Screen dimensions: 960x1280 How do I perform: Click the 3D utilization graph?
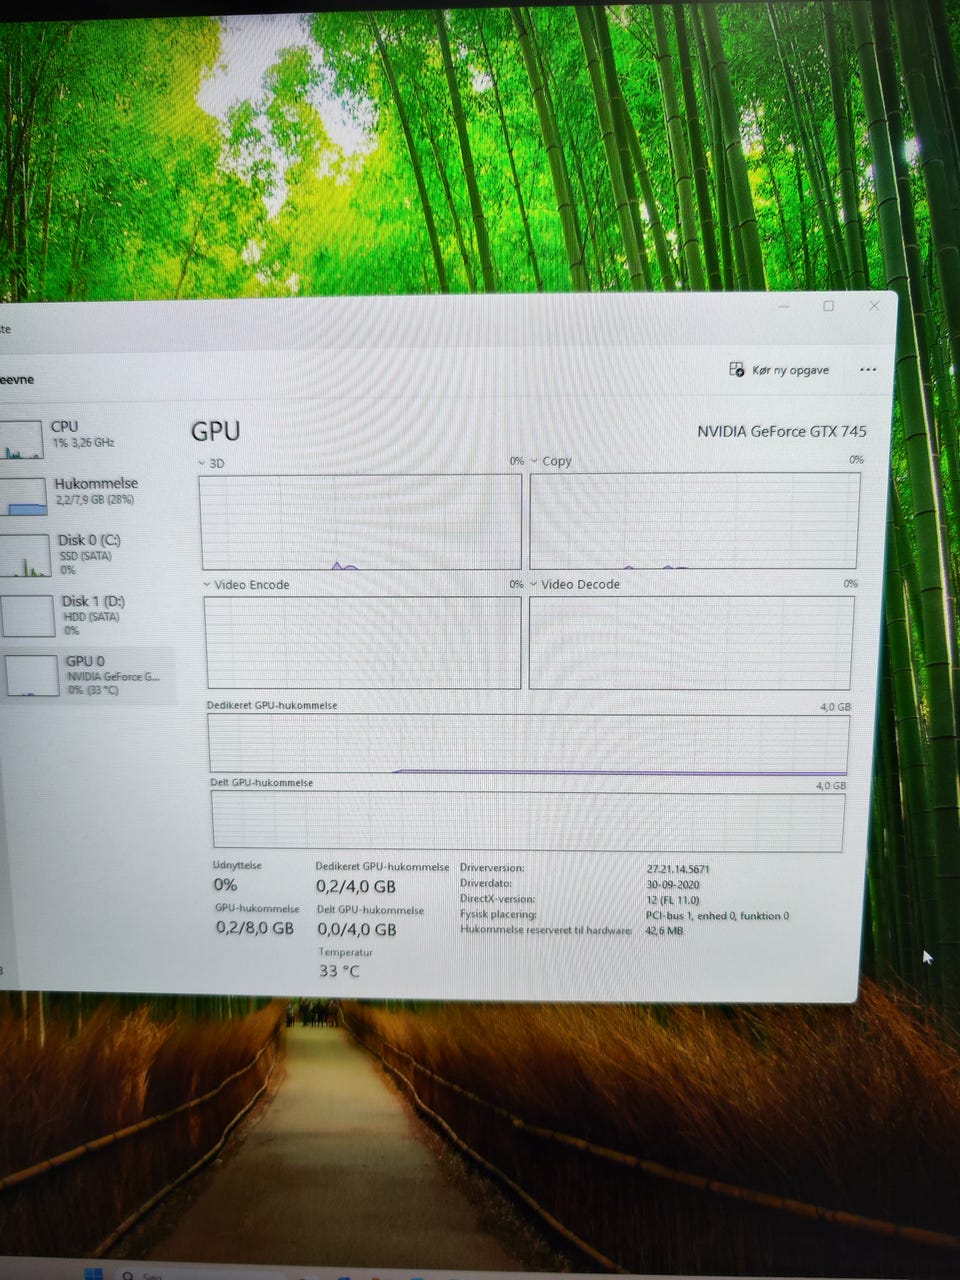click(x=361, y=522)
